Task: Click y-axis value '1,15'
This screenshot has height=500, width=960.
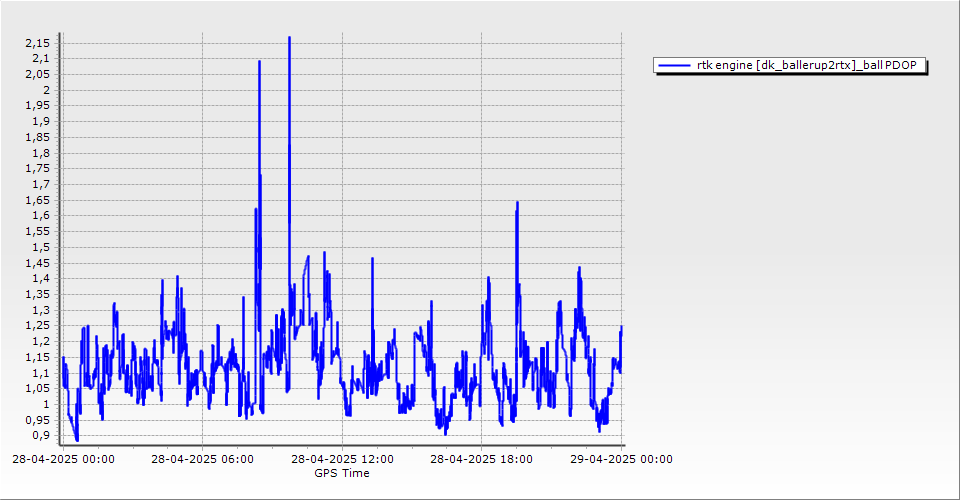Action: [37, 357]
